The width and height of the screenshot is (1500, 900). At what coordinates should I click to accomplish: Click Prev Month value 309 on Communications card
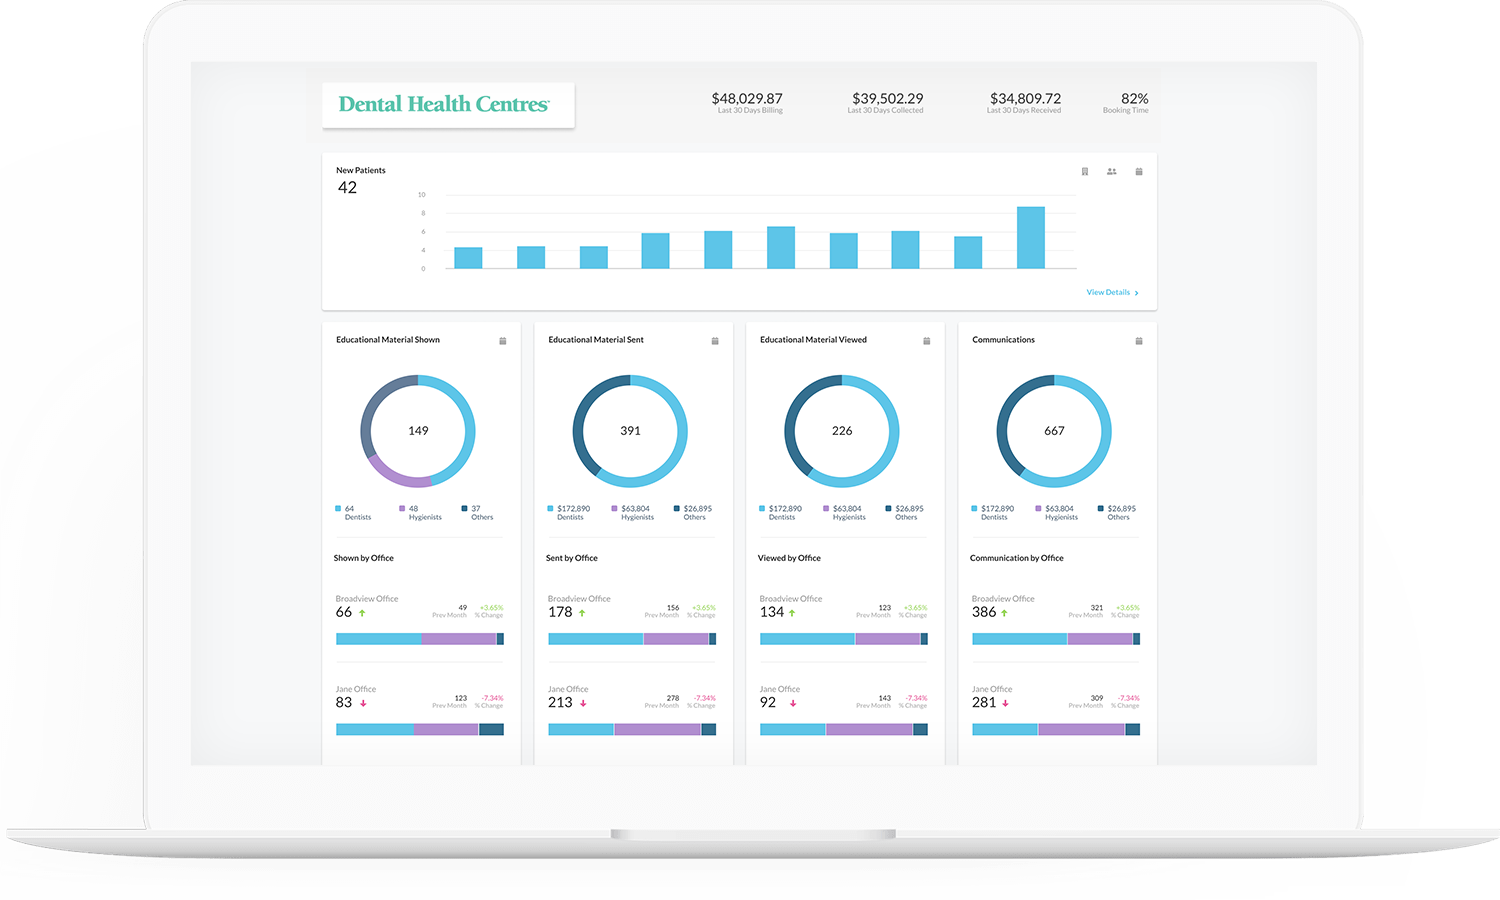[x=1097, y=698]
